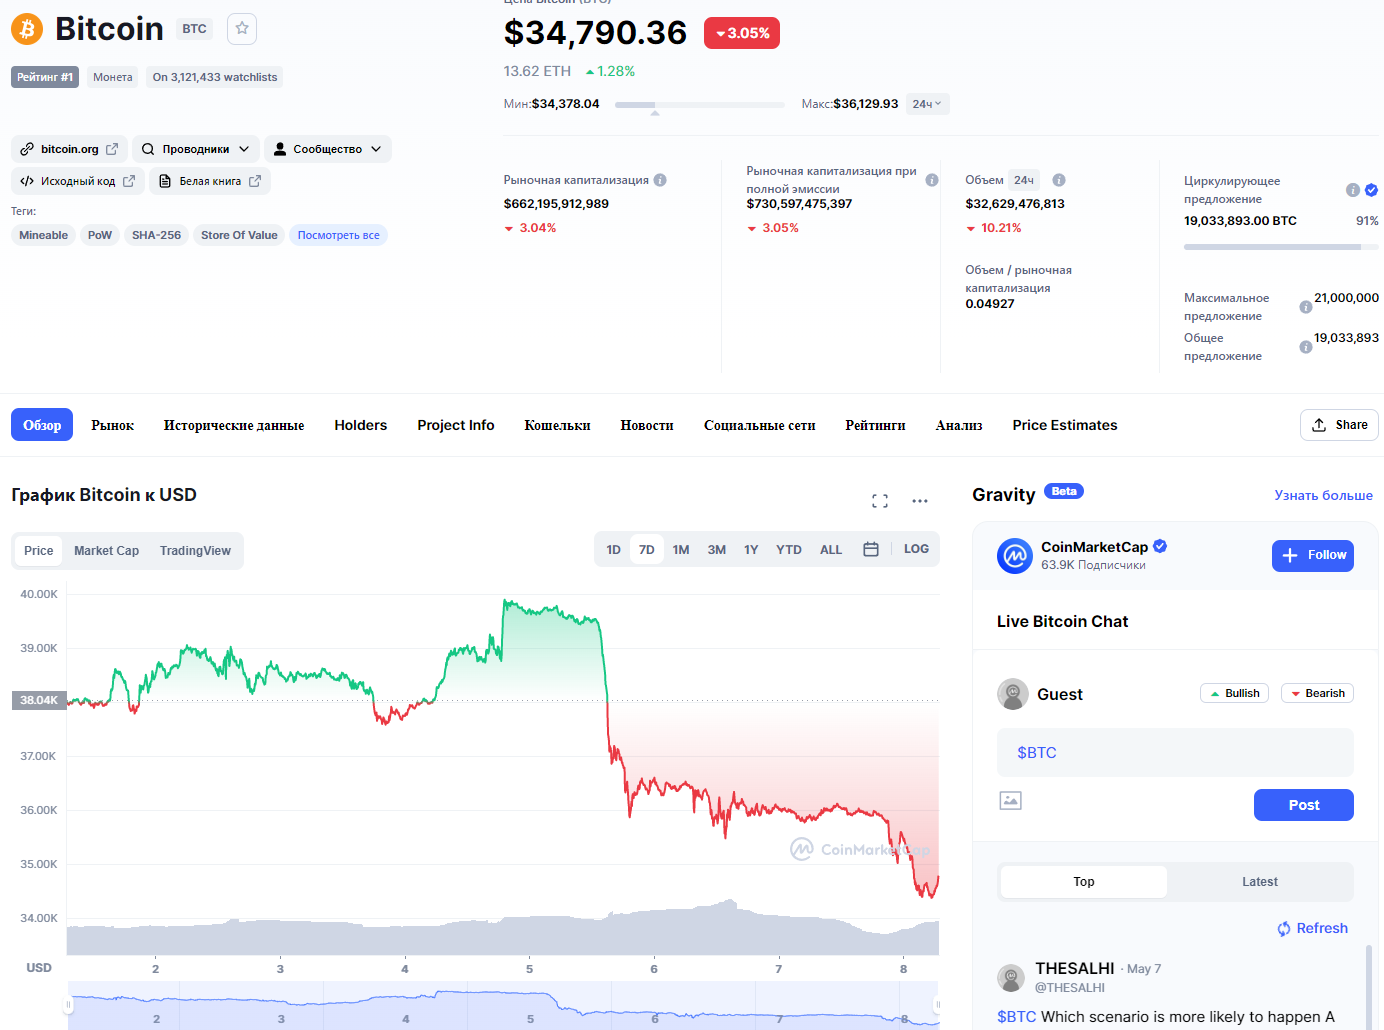The height and width of the screenshot is (1030, 1384).
Task: Expand the Проводники dropdown
Action: 196,149
